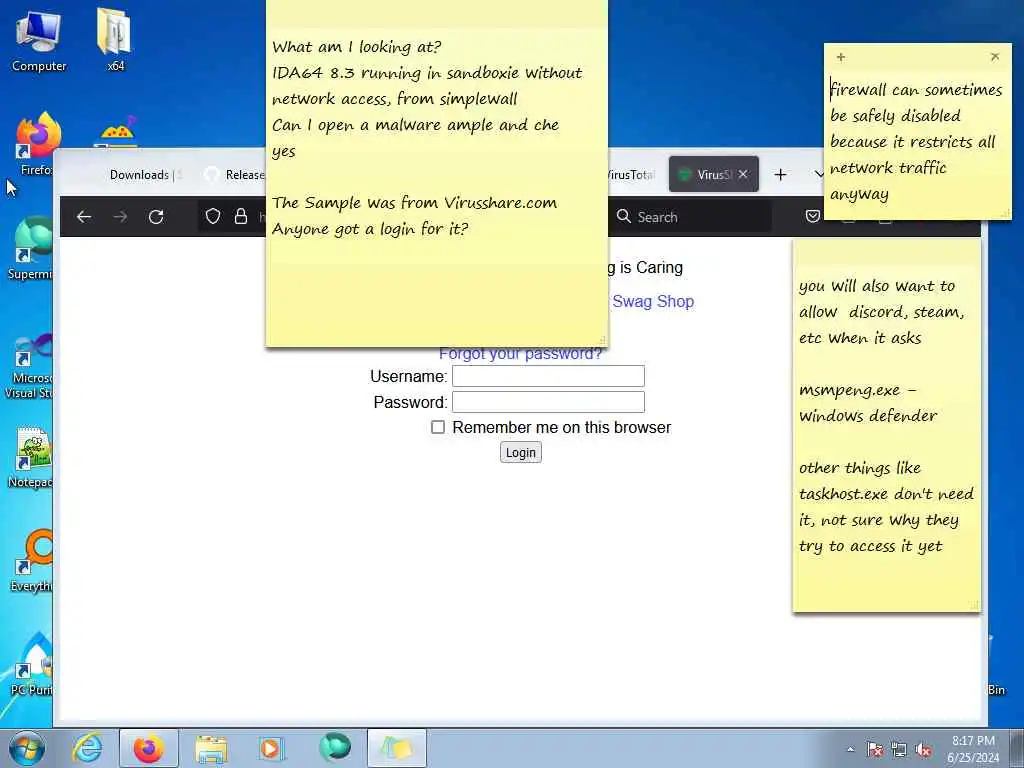
Task: Open the Microsoft Visual Studio shortcut
Action: 29,366
